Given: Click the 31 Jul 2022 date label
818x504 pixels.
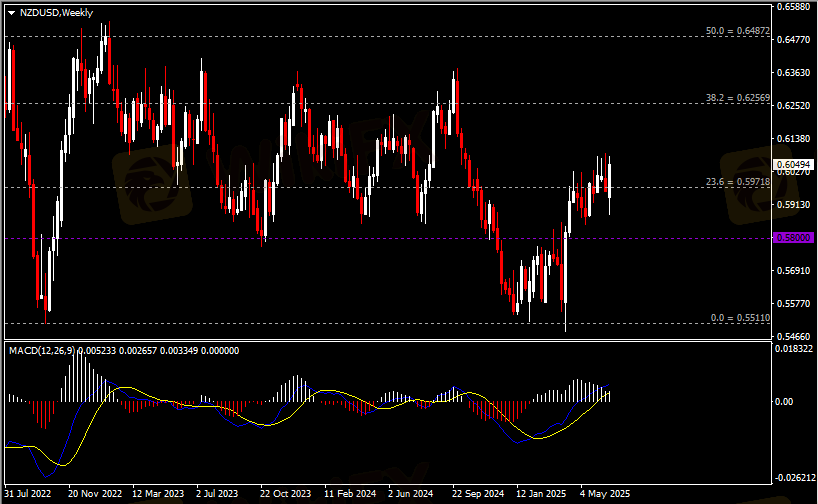Looking at the screenshot, I should click(27, 494).
